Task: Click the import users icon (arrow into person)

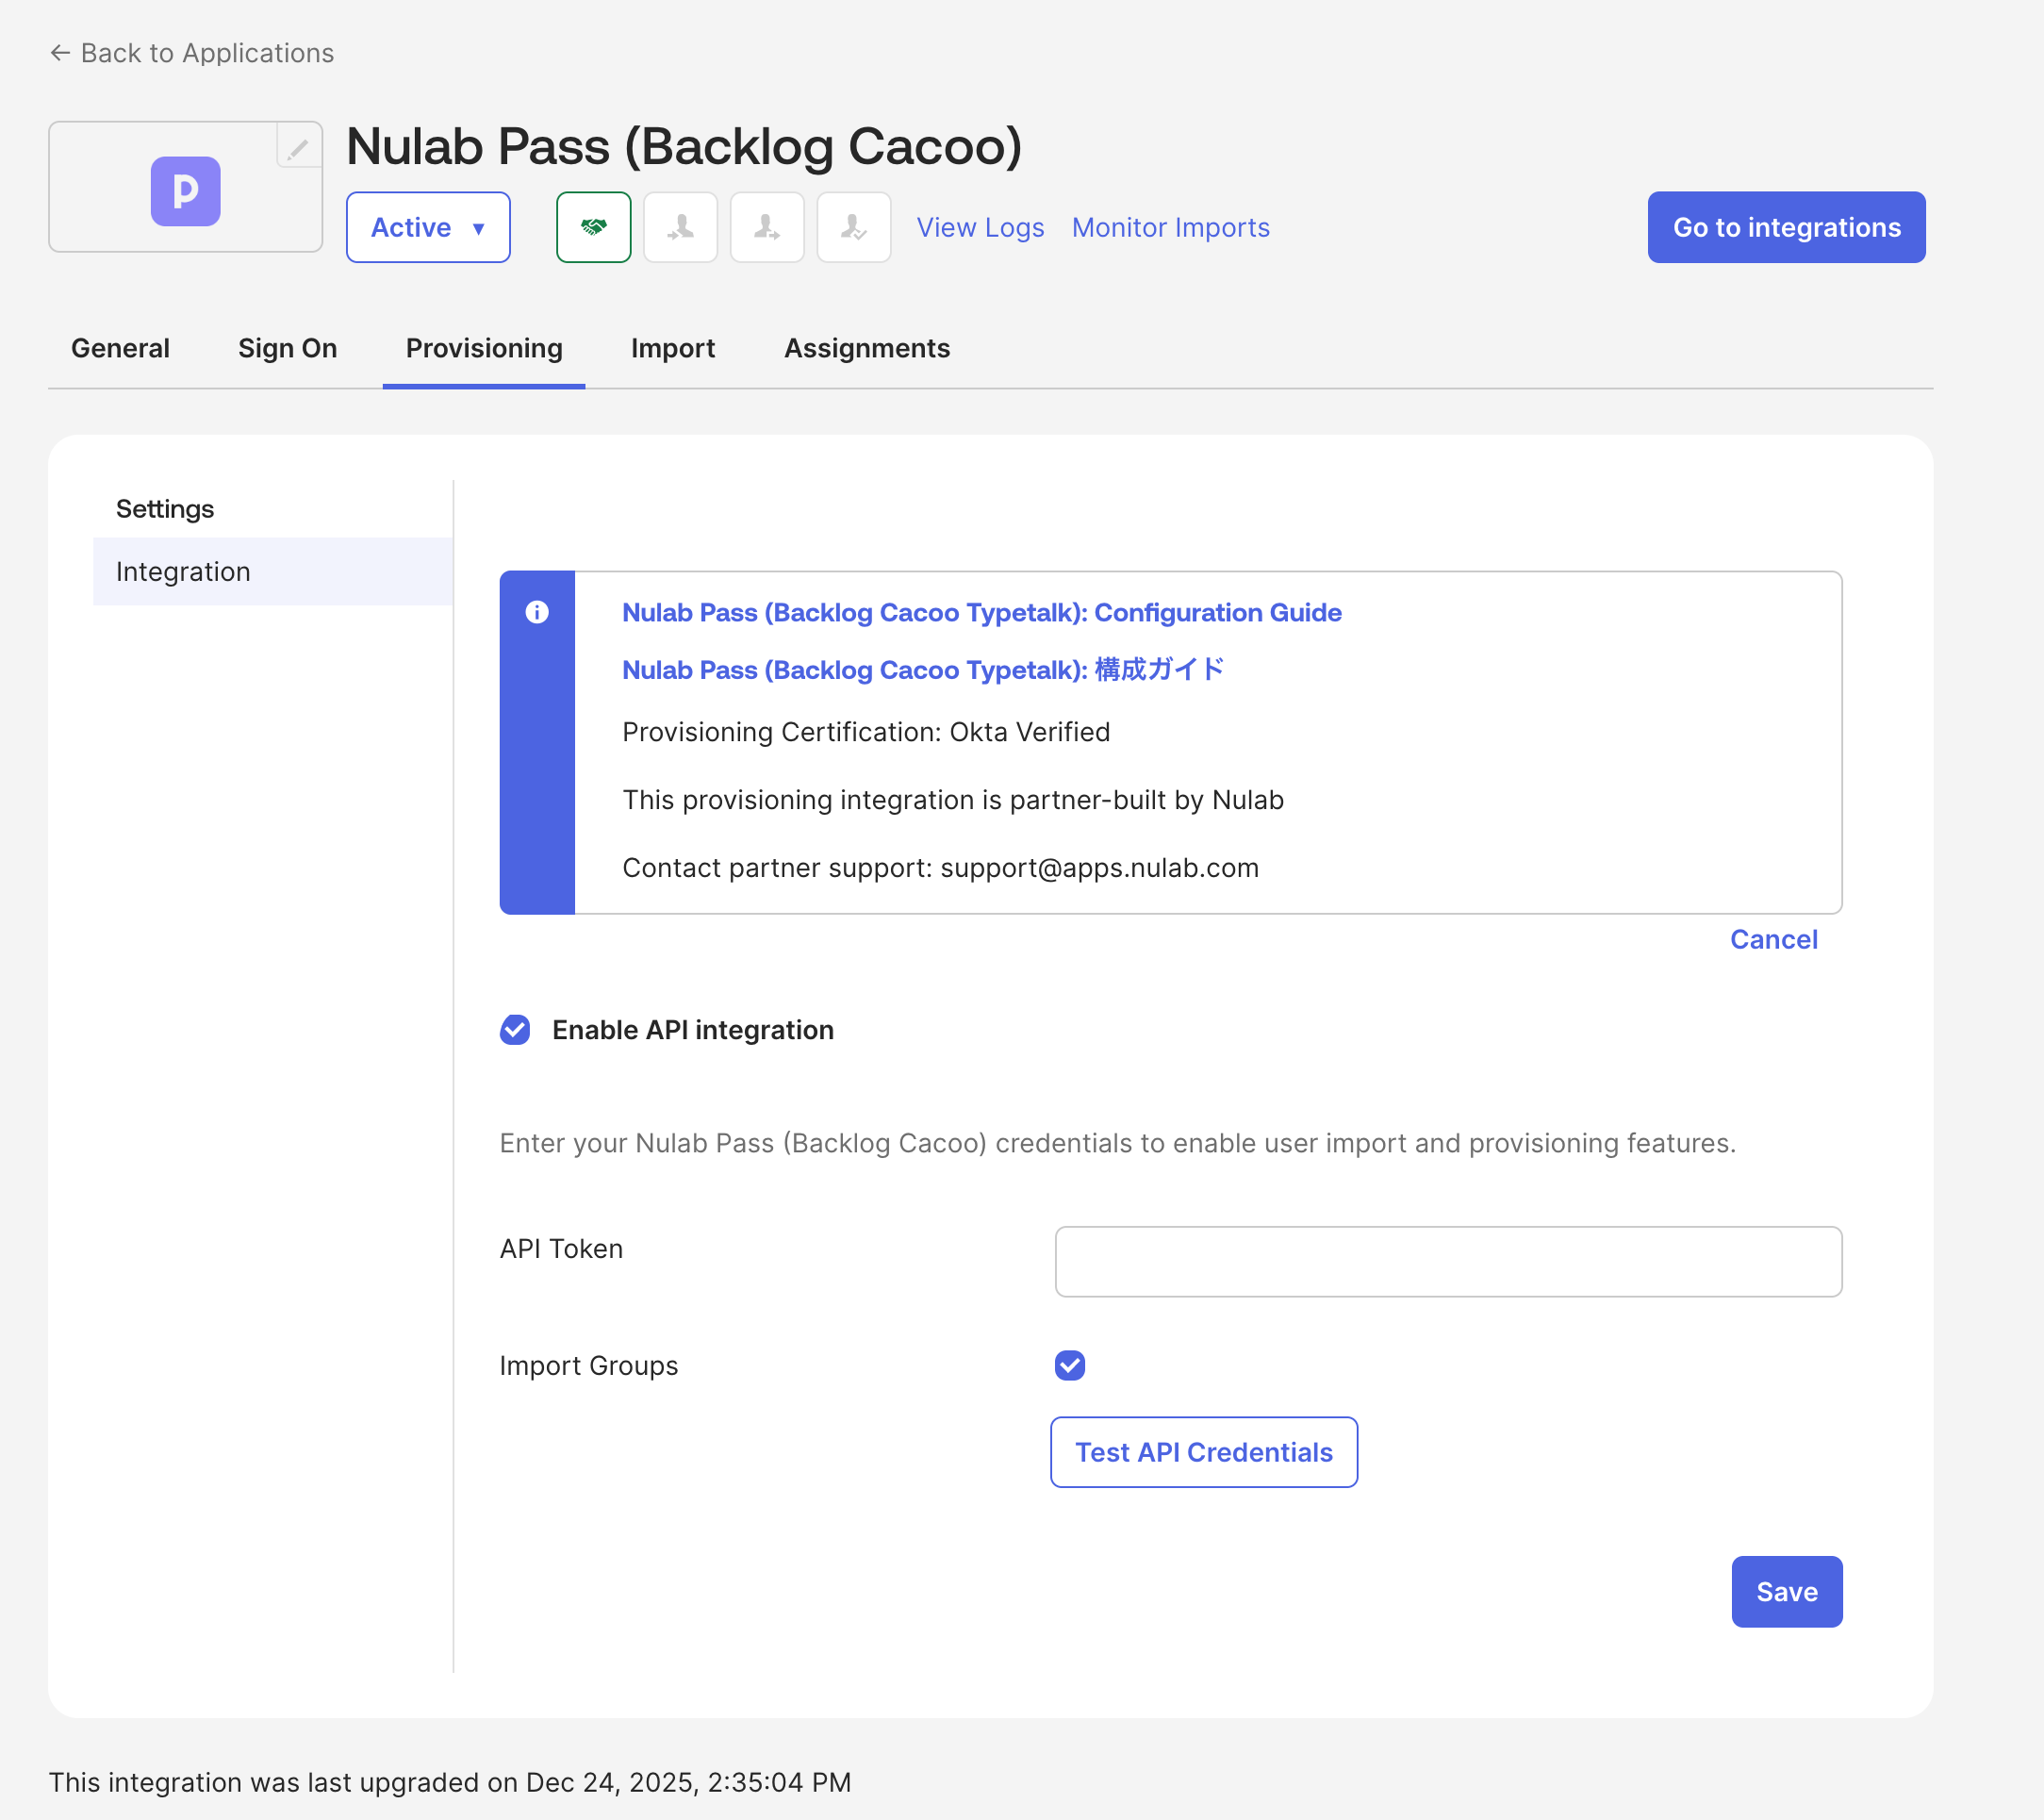Action: point(681,227)
